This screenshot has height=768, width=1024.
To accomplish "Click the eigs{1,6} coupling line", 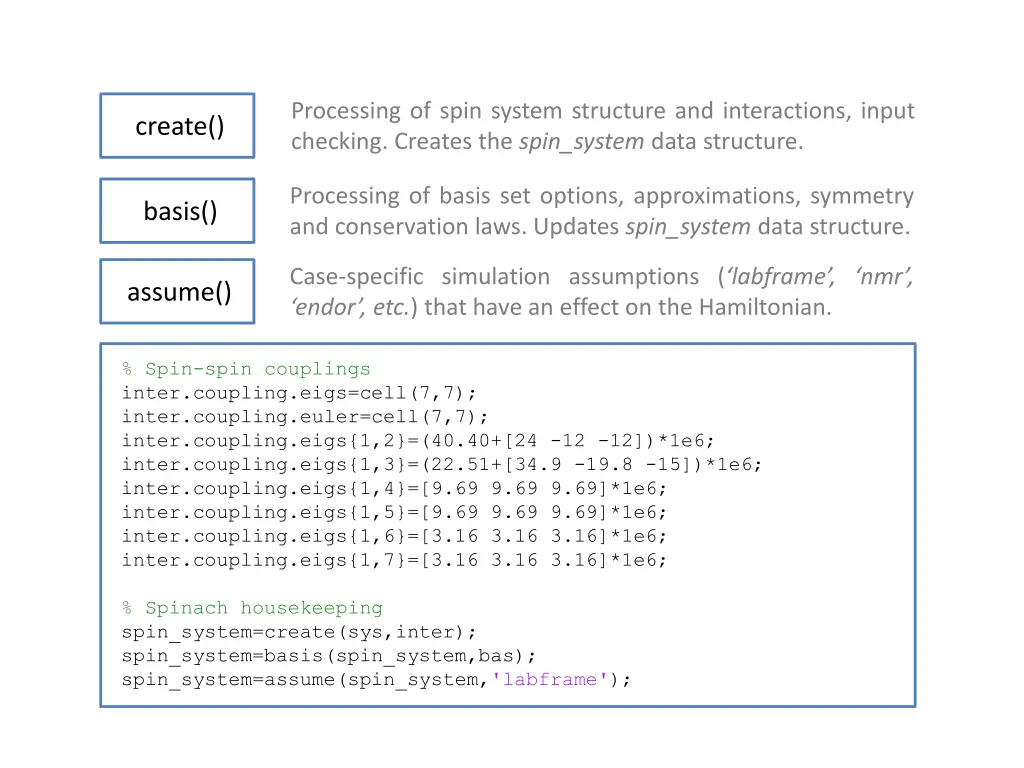I will coord(394,536).
